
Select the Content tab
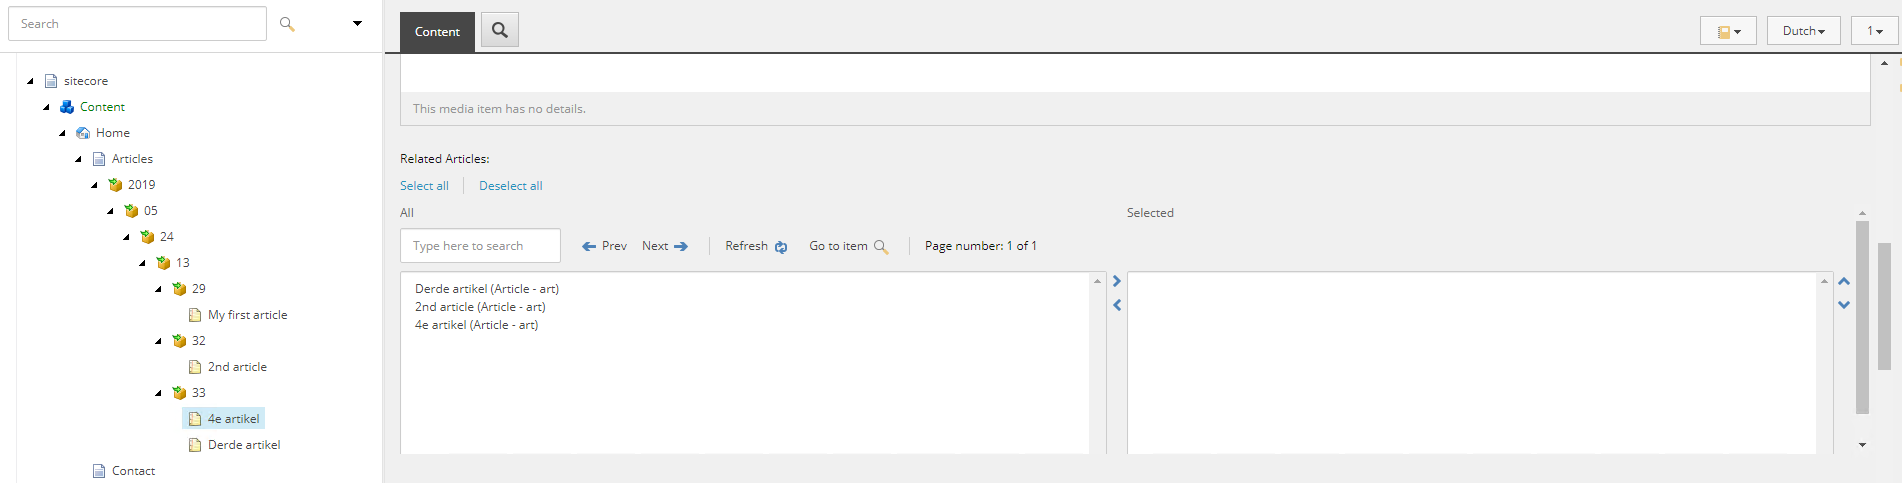[437, 32]
